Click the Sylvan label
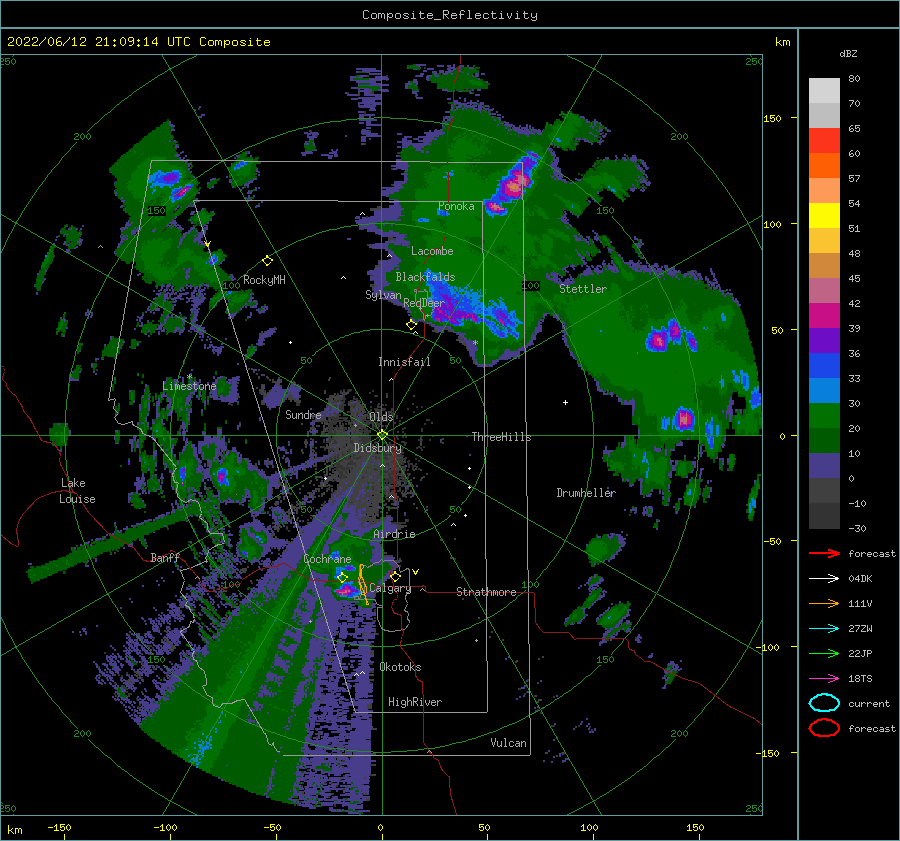 (x=383, y=294)
